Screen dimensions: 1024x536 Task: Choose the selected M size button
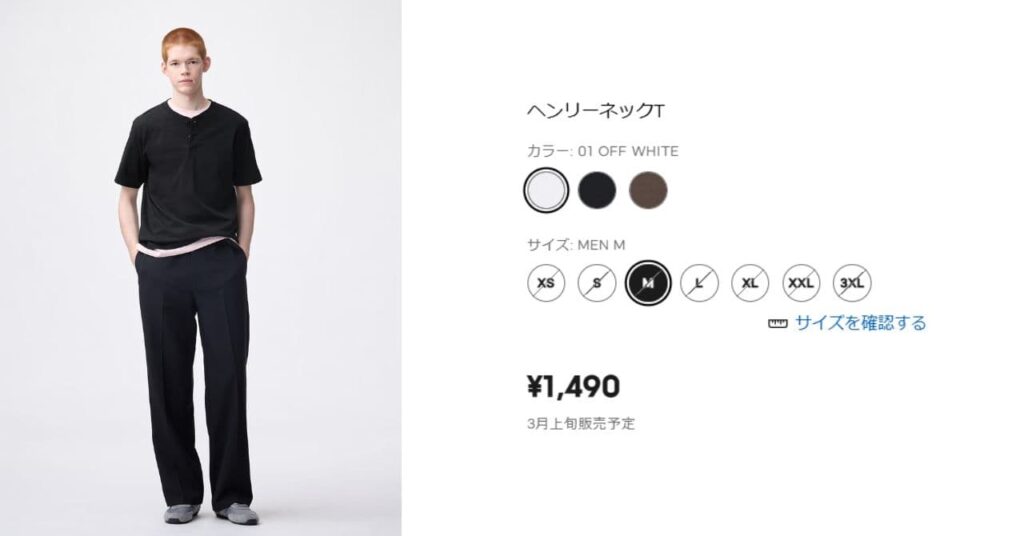[648, 283]
